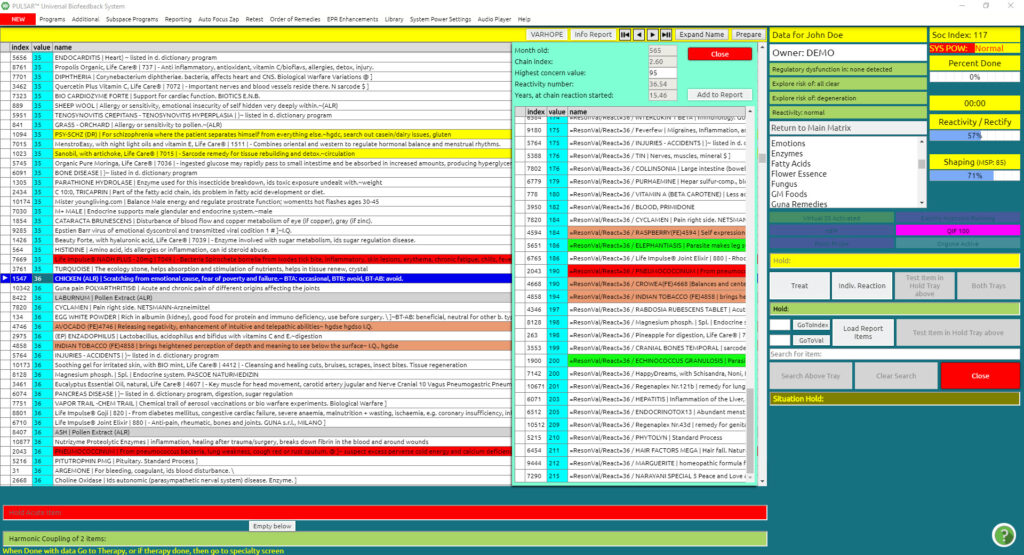The height and width of the screenshot is (555, 1024).
Task: Click Expand Name button
Action: point(701,34)
